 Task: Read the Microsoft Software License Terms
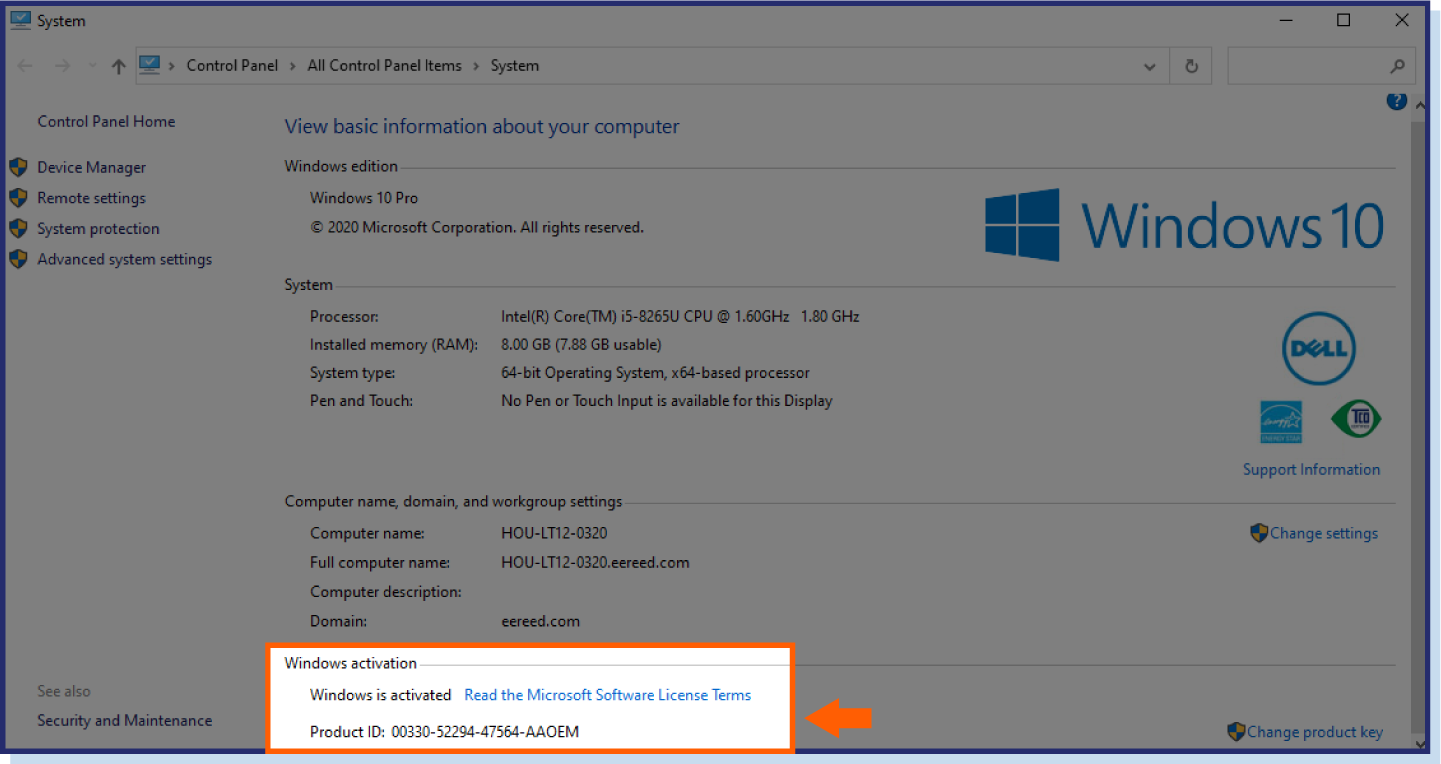click(608, 694)
